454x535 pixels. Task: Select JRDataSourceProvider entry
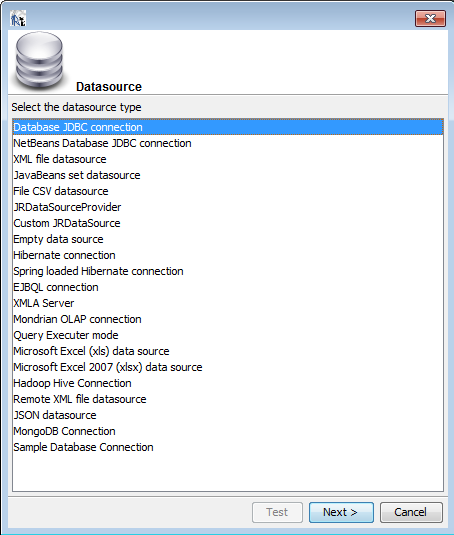pos(228,207)
